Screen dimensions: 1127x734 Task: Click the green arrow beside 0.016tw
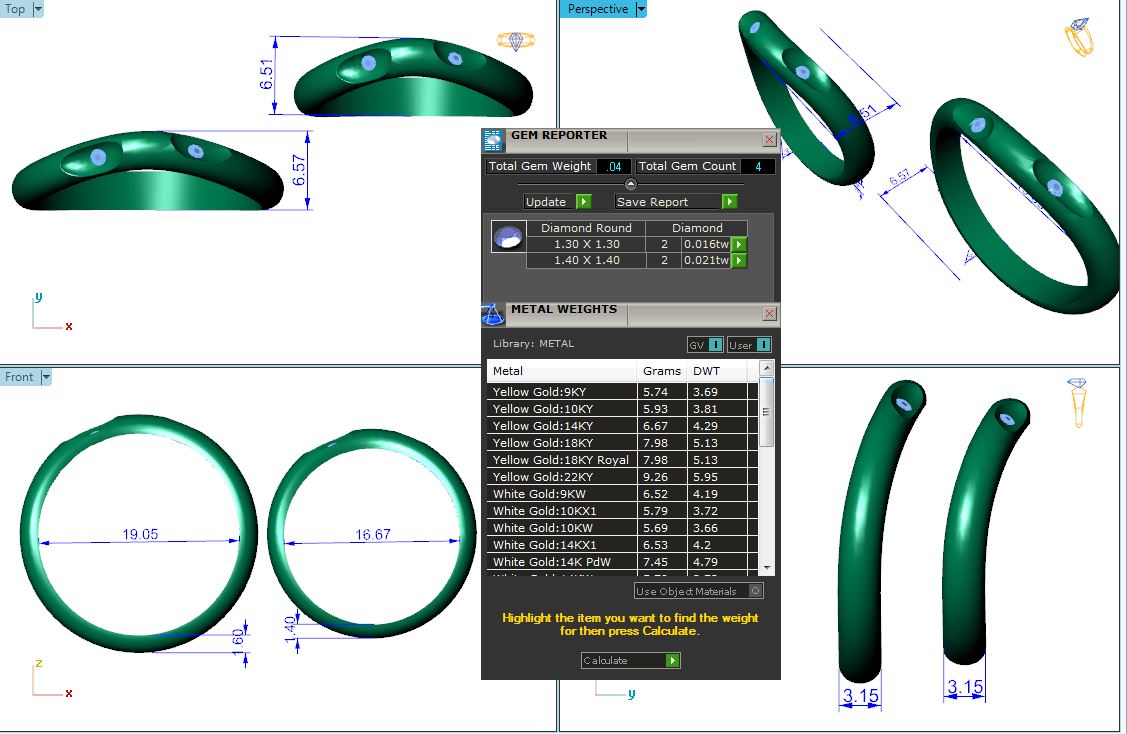pyautogui.click(x=739, y=244)
